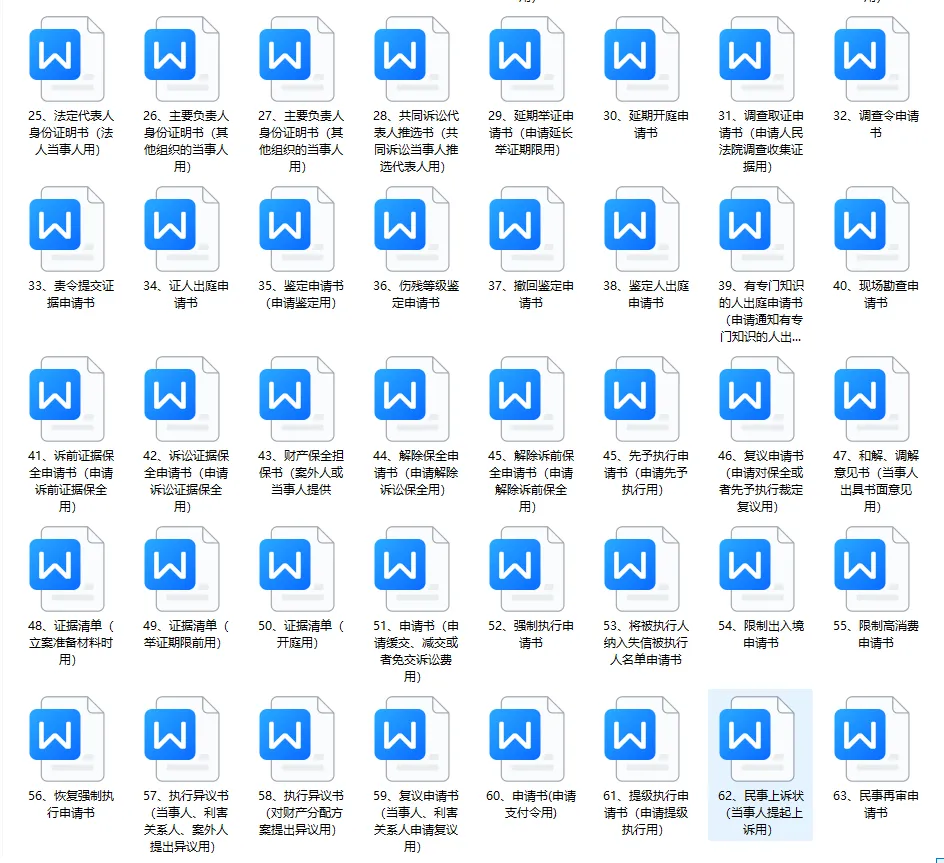Select the file icon of 58 执行异议书 对财产分配方案
Screen dimensions: 944x863
(x=297, y=738)
